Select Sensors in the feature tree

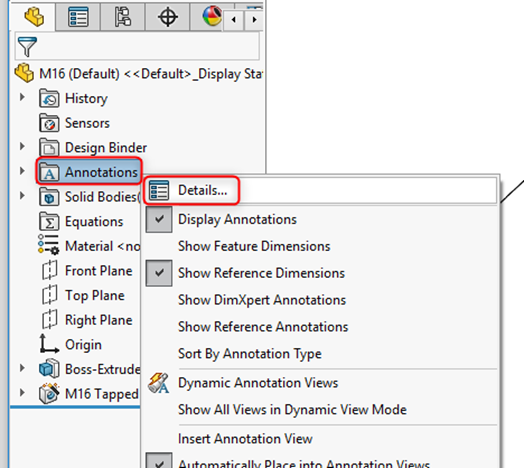pos(87,123)
